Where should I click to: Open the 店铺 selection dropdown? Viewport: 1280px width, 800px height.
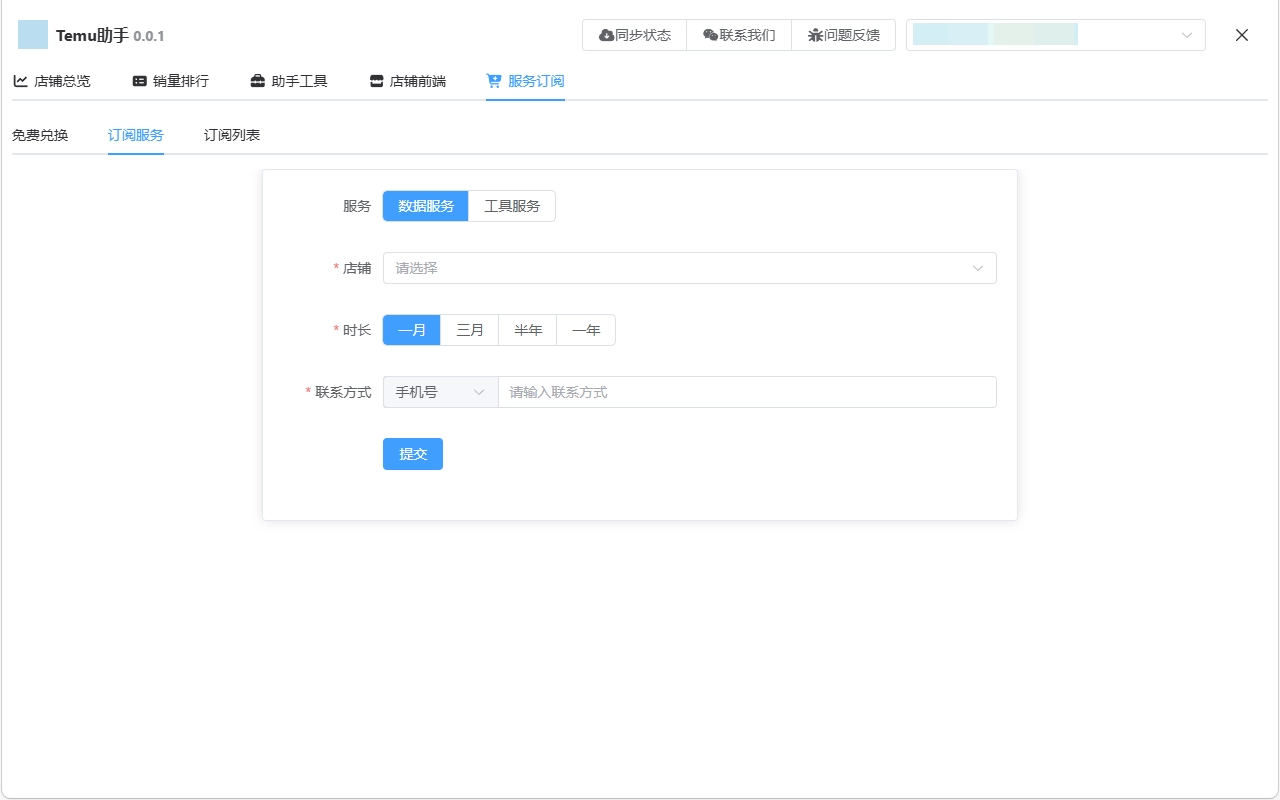point(690,267)
